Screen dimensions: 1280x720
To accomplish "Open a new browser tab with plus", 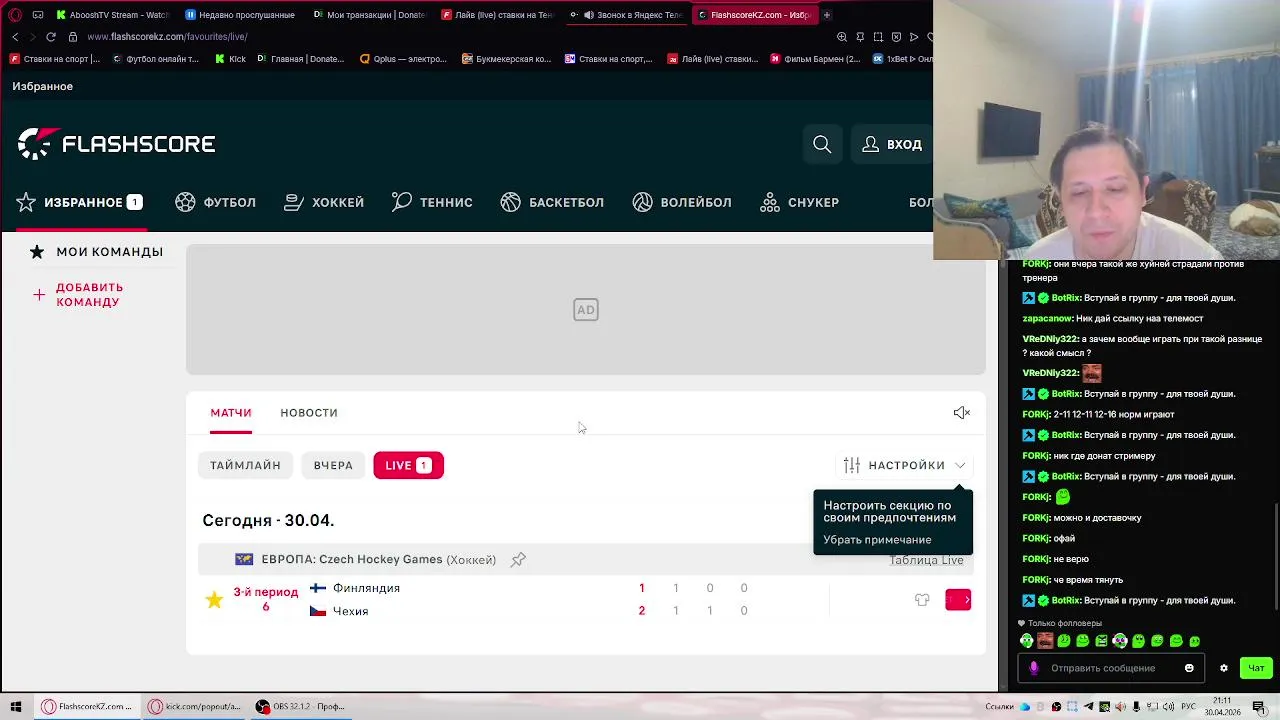I will [x=827, y=15].
